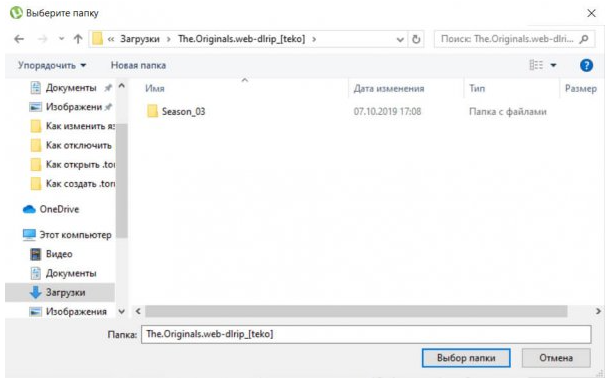
Task: Select pinned Документы in quick access
Action: [x=71, y=88]
